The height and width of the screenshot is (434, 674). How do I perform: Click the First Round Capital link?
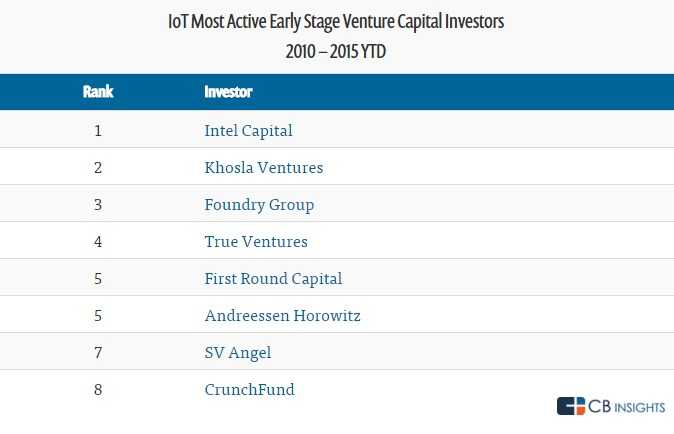click(273, 278)
